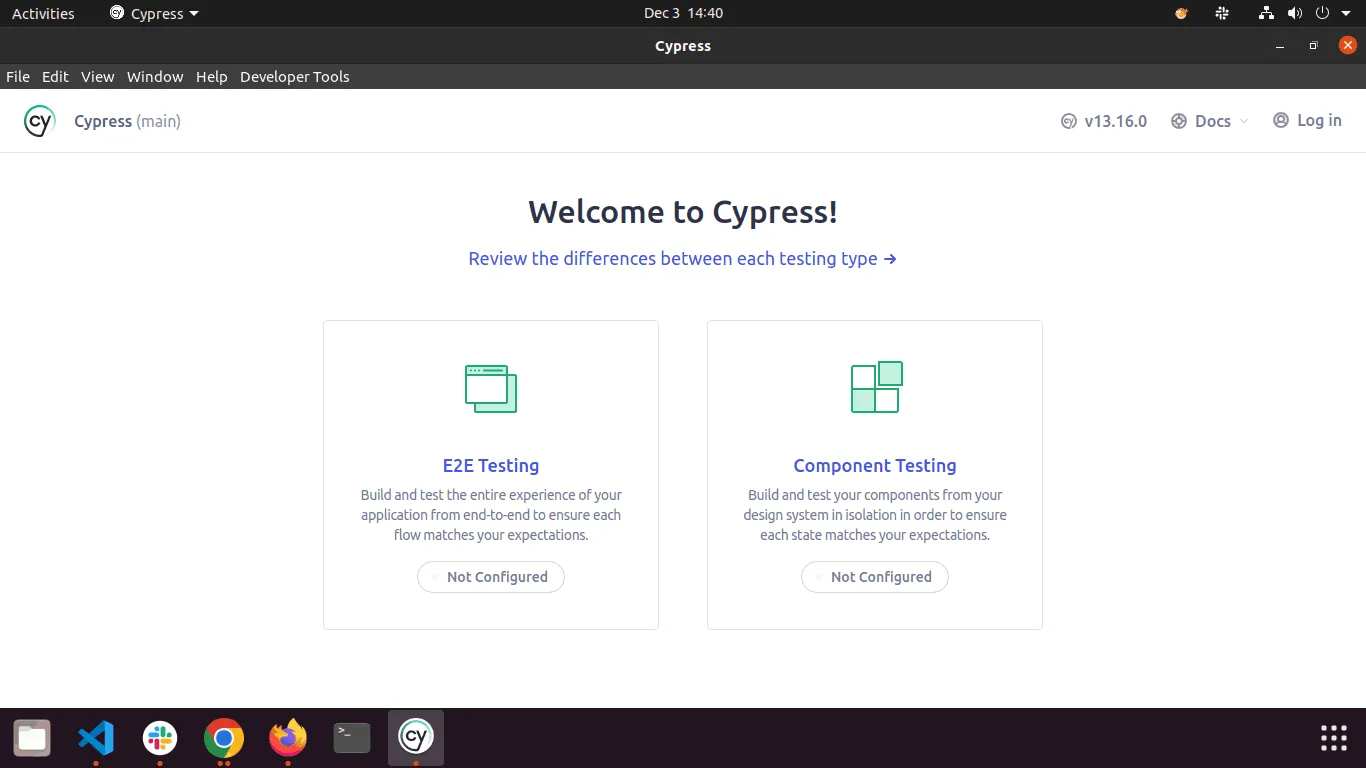Click Not Configured badge under E2E Testing
This screenshot has width=1366, height=768.
pyautogui.click(x=491, y=577)
